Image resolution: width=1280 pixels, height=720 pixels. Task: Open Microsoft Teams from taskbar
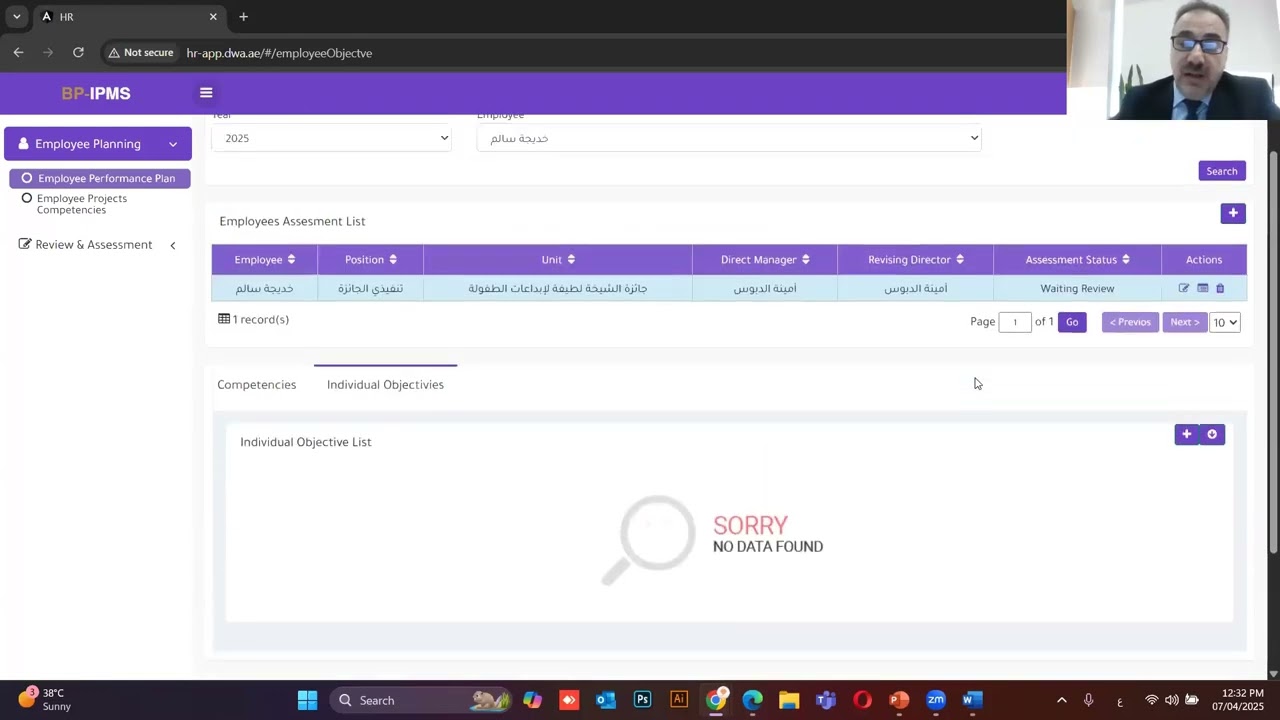pyautogui.click(x=825, y=700)
